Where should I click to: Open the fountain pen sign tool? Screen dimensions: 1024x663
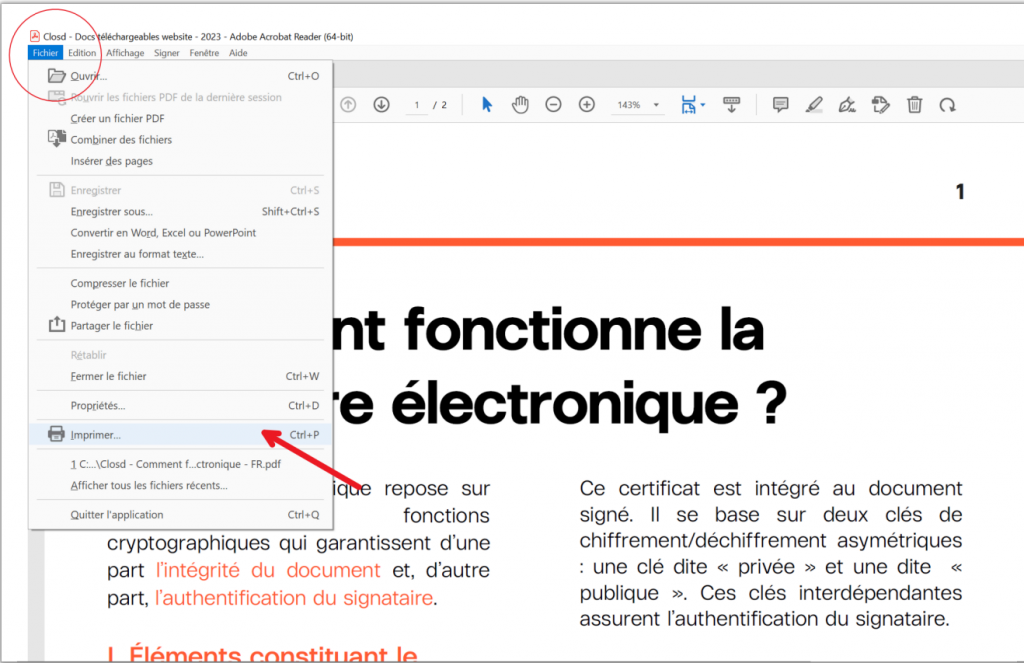coord(847,105)
